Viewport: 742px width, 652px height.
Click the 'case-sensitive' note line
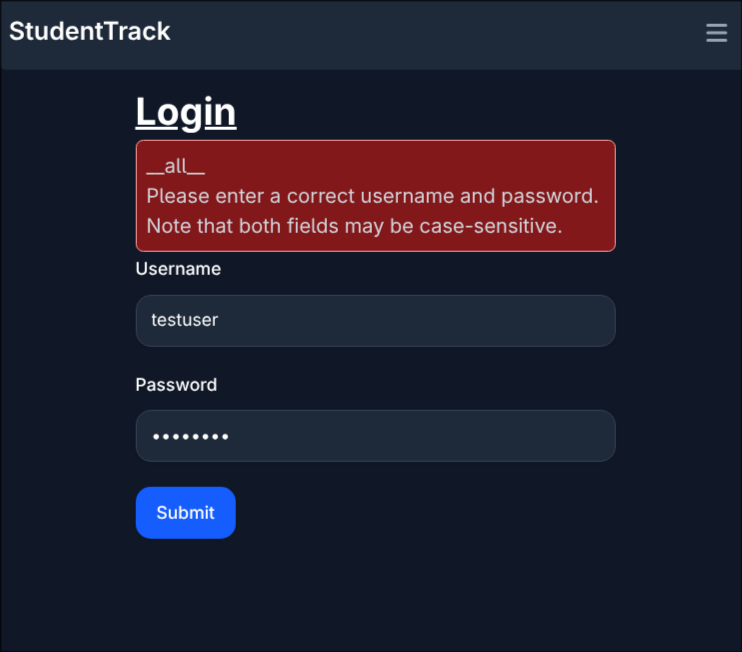[354, 226]
